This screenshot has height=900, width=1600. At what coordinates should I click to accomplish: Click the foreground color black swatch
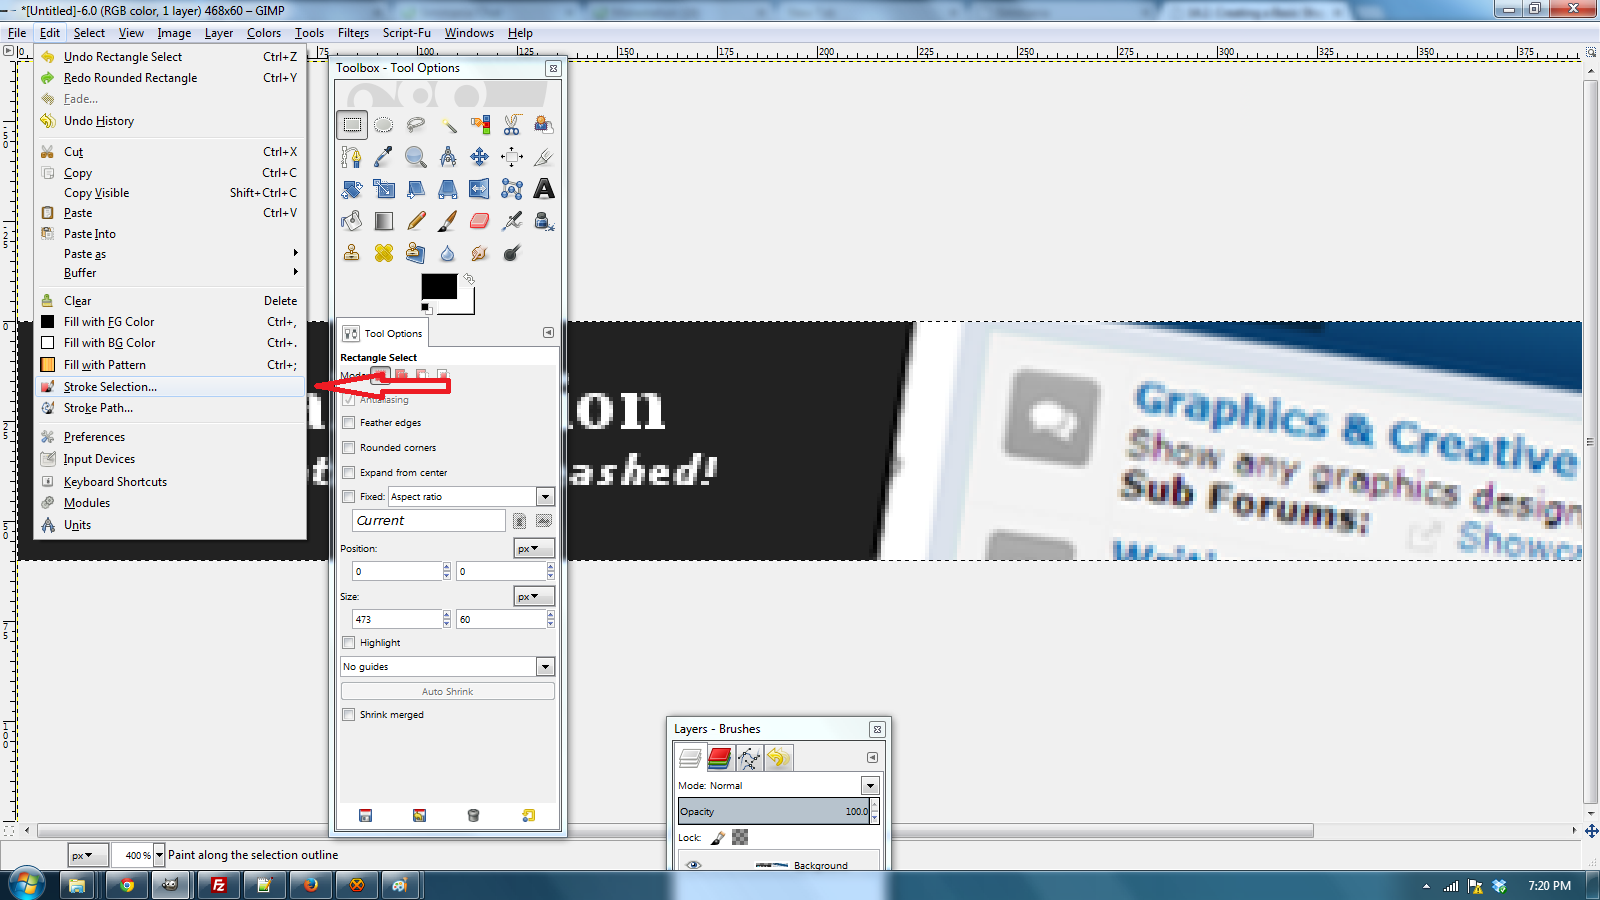click(439, 286)
